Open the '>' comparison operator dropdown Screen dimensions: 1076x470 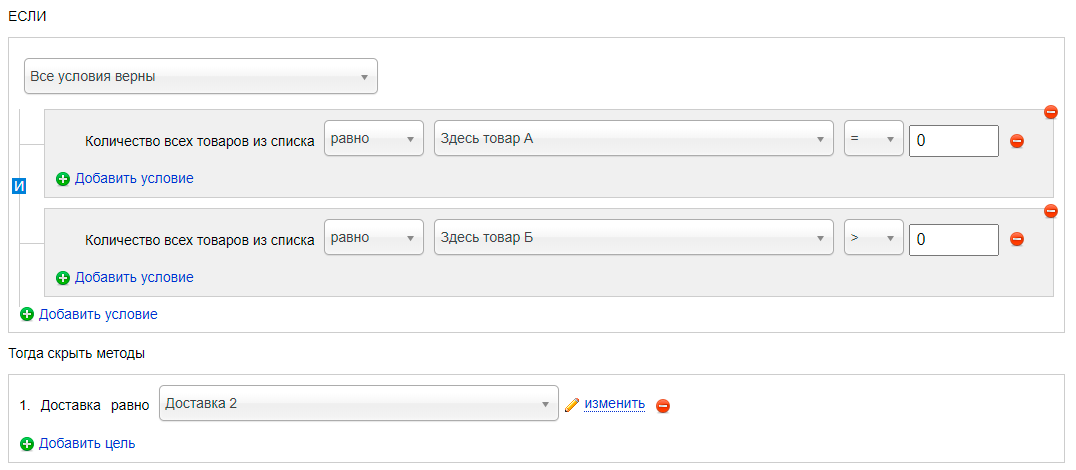pos(873,237)
